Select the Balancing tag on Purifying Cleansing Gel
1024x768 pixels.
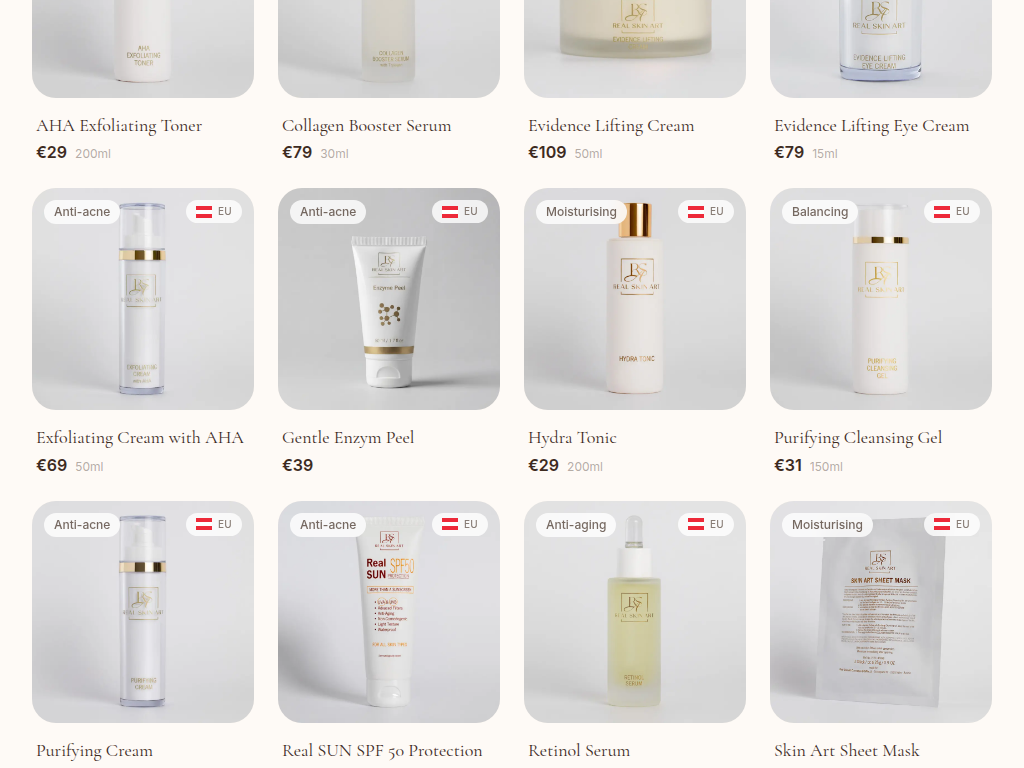click(x=820, y=212)
